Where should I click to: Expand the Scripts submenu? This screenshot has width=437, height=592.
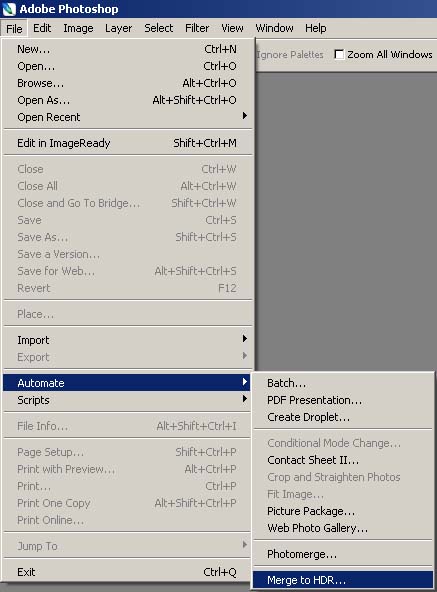(127, 400)
